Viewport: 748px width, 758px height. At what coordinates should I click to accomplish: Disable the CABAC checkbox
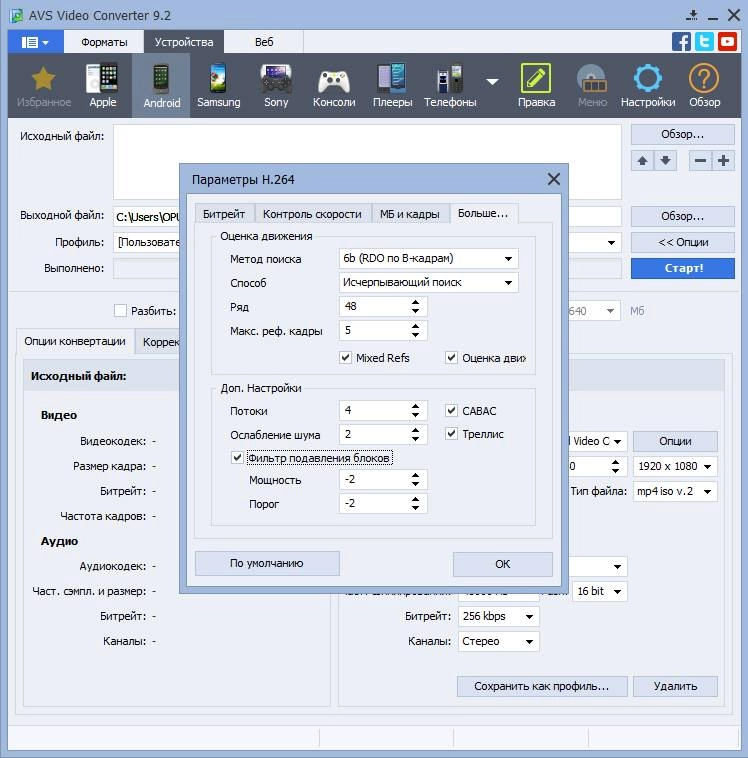(451, 411)
